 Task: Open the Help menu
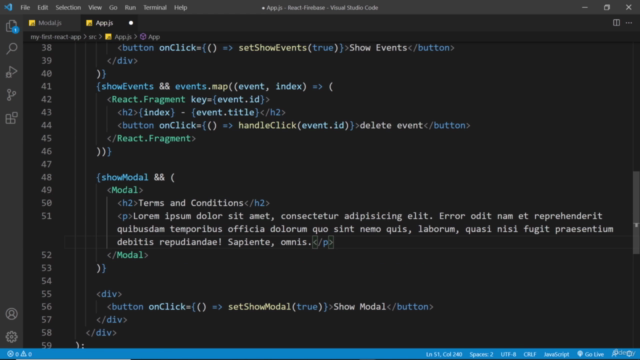(x=180, y=7)
